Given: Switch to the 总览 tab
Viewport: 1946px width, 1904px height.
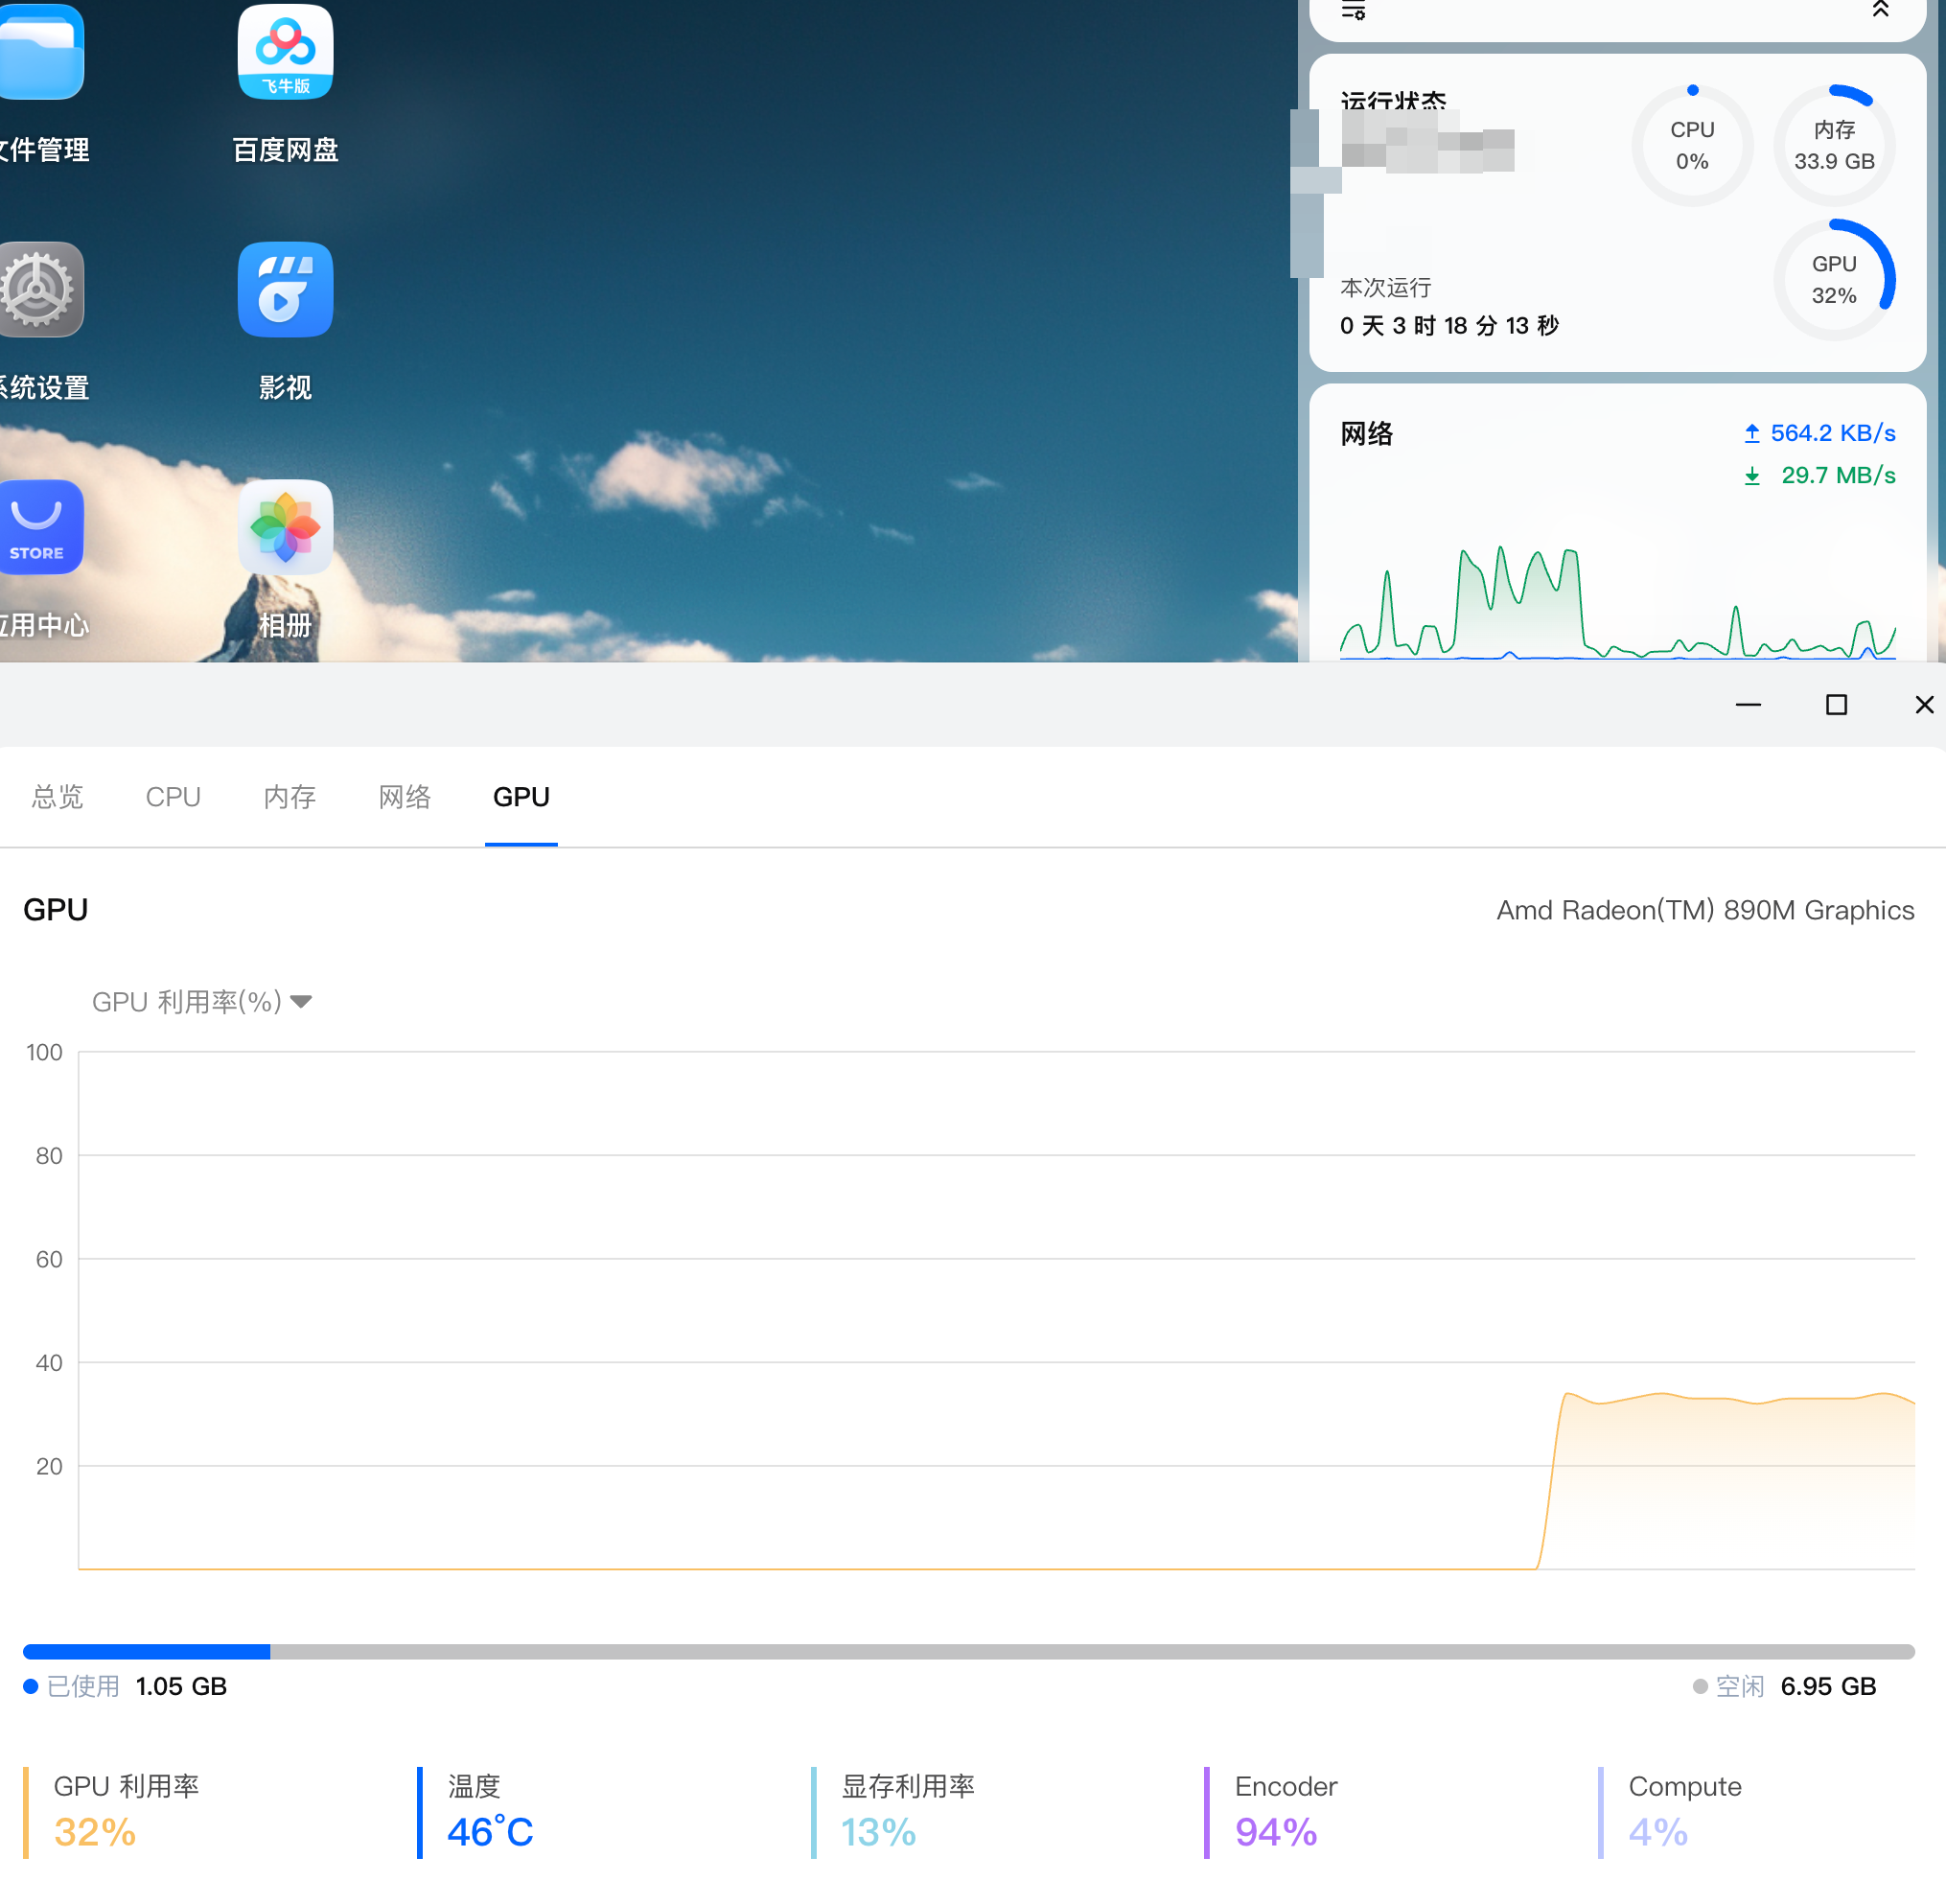Looking at the screenshot, I should pyautogui.click(x=57, y=797).
